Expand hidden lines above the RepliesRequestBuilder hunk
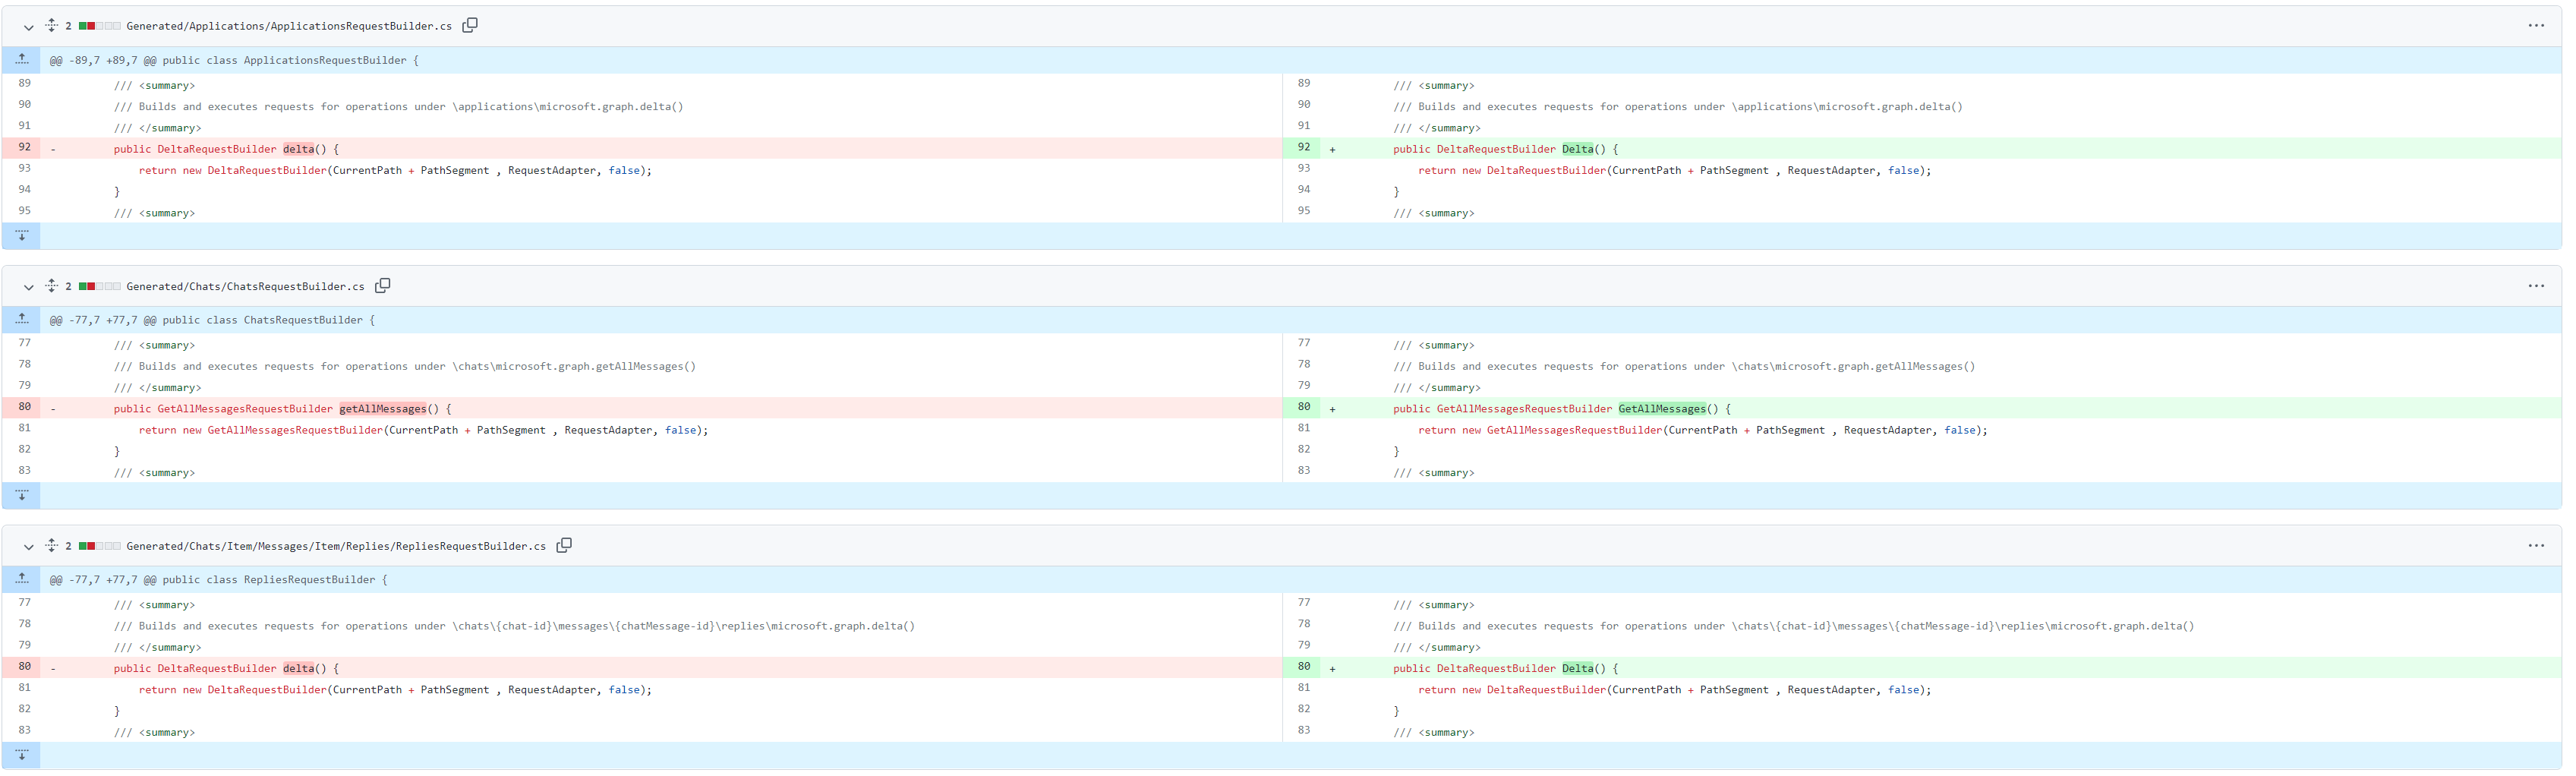The height and width of the screenshot is (776, 2576). pos(21,578)
